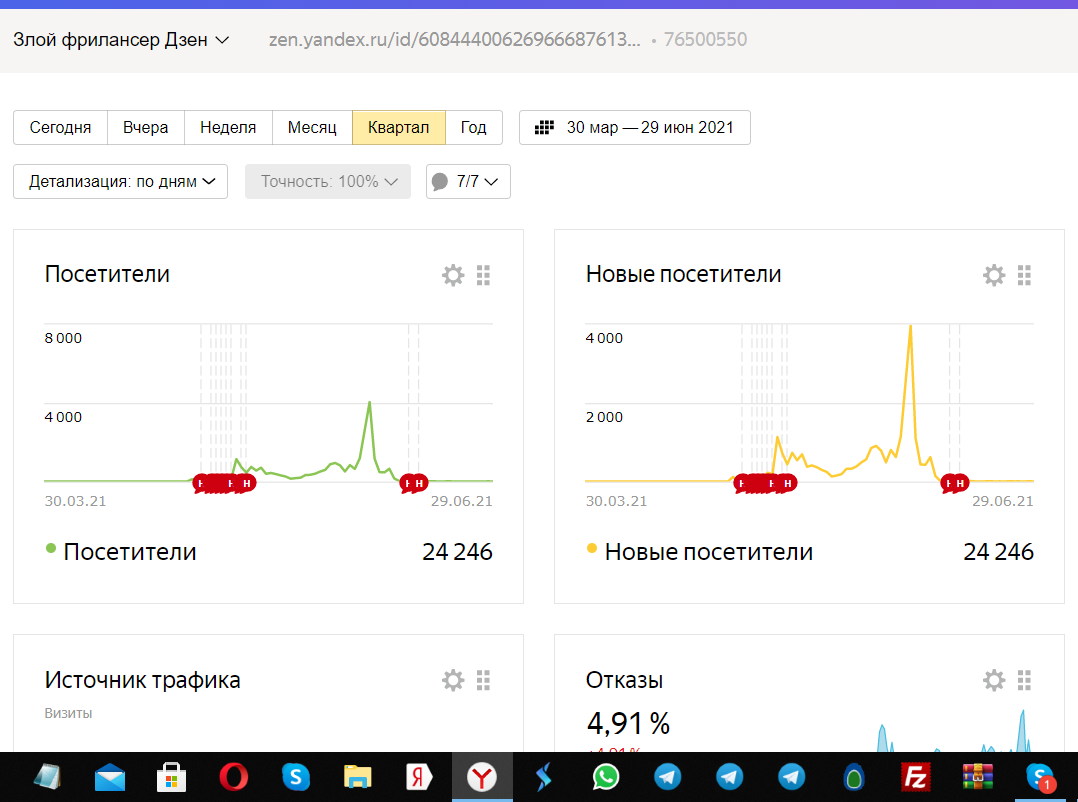
Task: Open Opera browser from the taskbar
Action: [234, 777]
